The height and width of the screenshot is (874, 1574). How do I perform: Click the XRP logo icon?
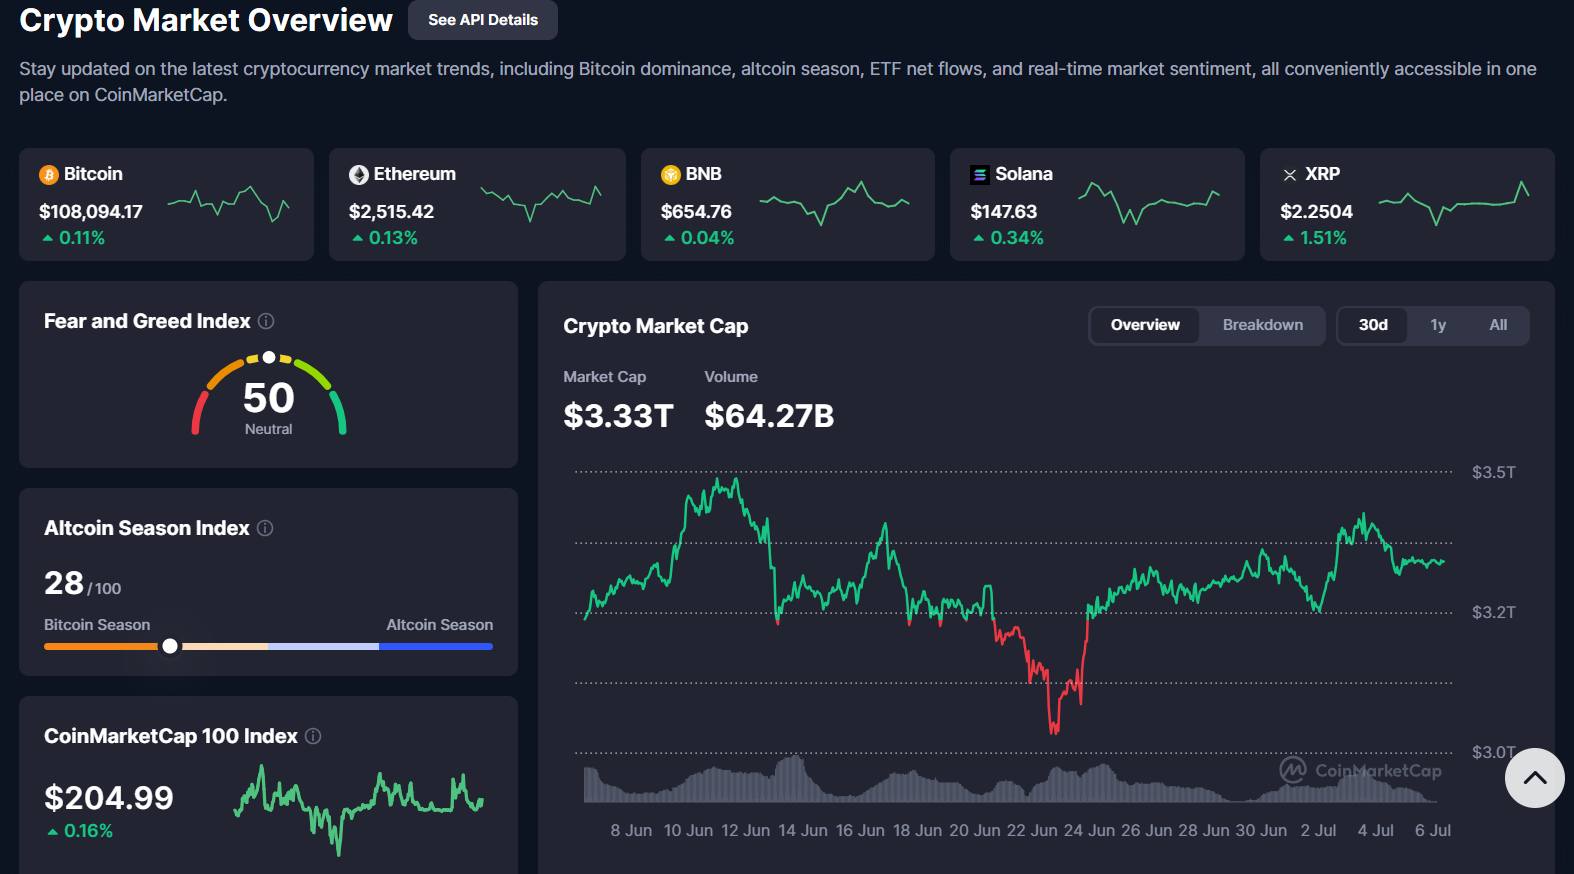[1290, 175]
